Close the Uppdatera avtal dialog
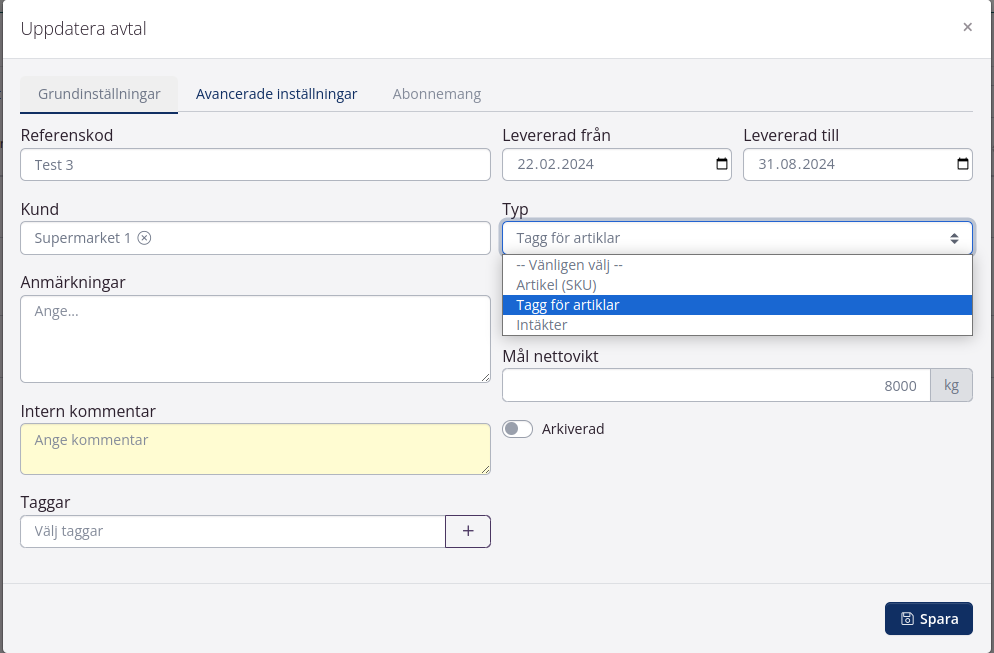The image size is (994, 653). click(967, 28)
